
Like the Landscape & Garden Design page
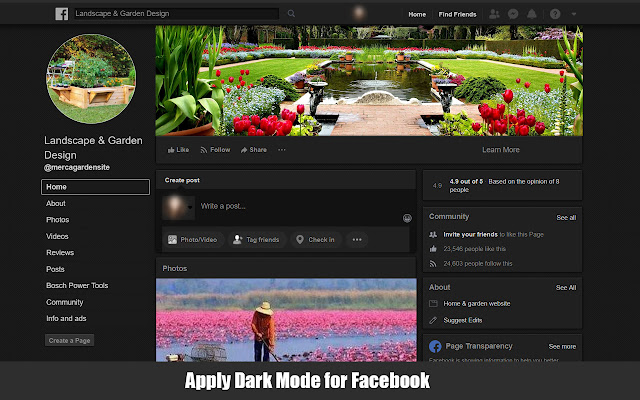coord(177,150)
